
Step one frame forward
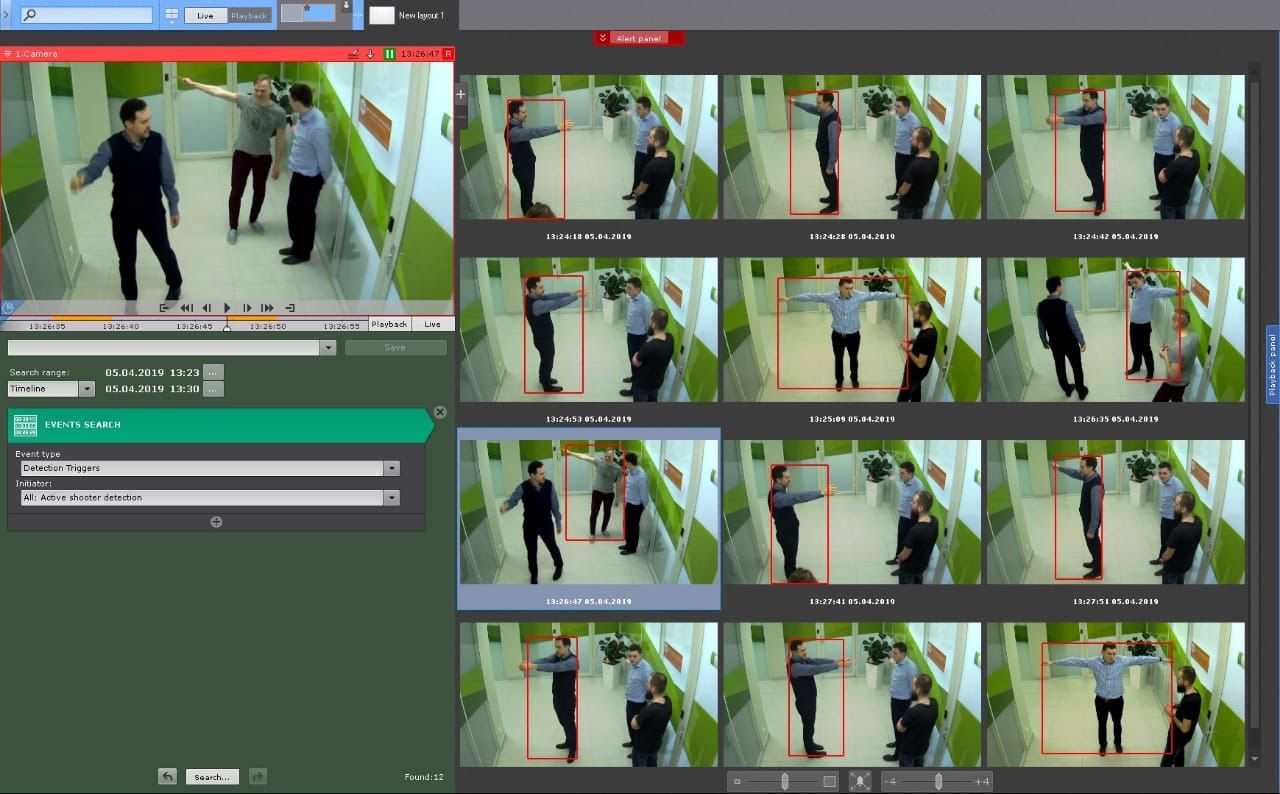(247, 308)
